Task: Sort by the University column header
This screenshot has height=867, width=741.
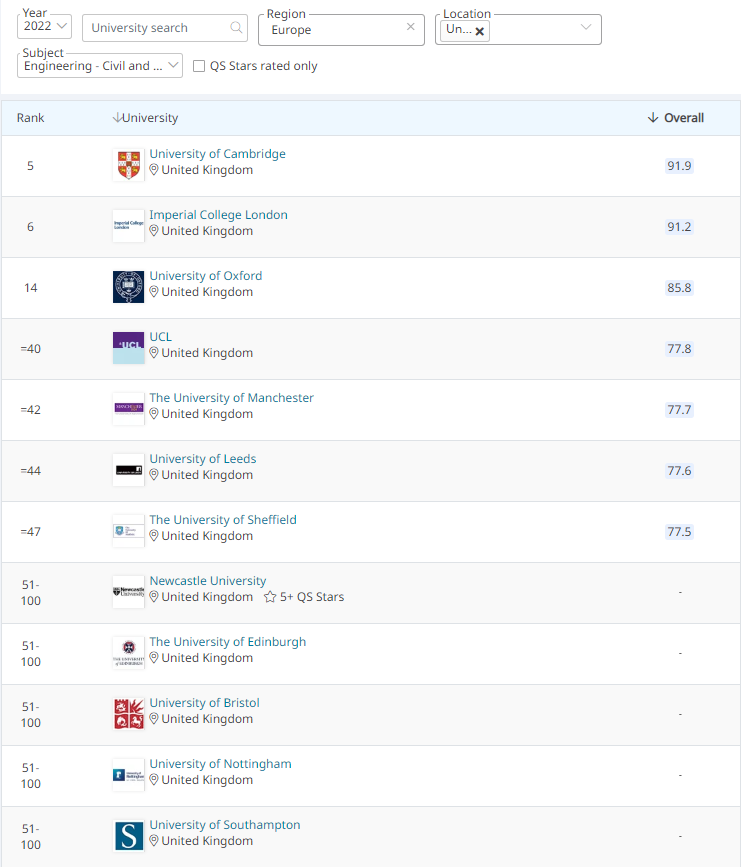Action: click(x=150, y=118)
